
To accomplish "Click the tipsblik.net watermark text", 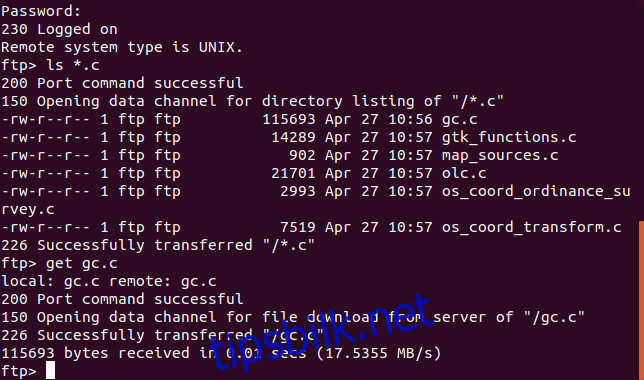I will [x=322, y=333].
